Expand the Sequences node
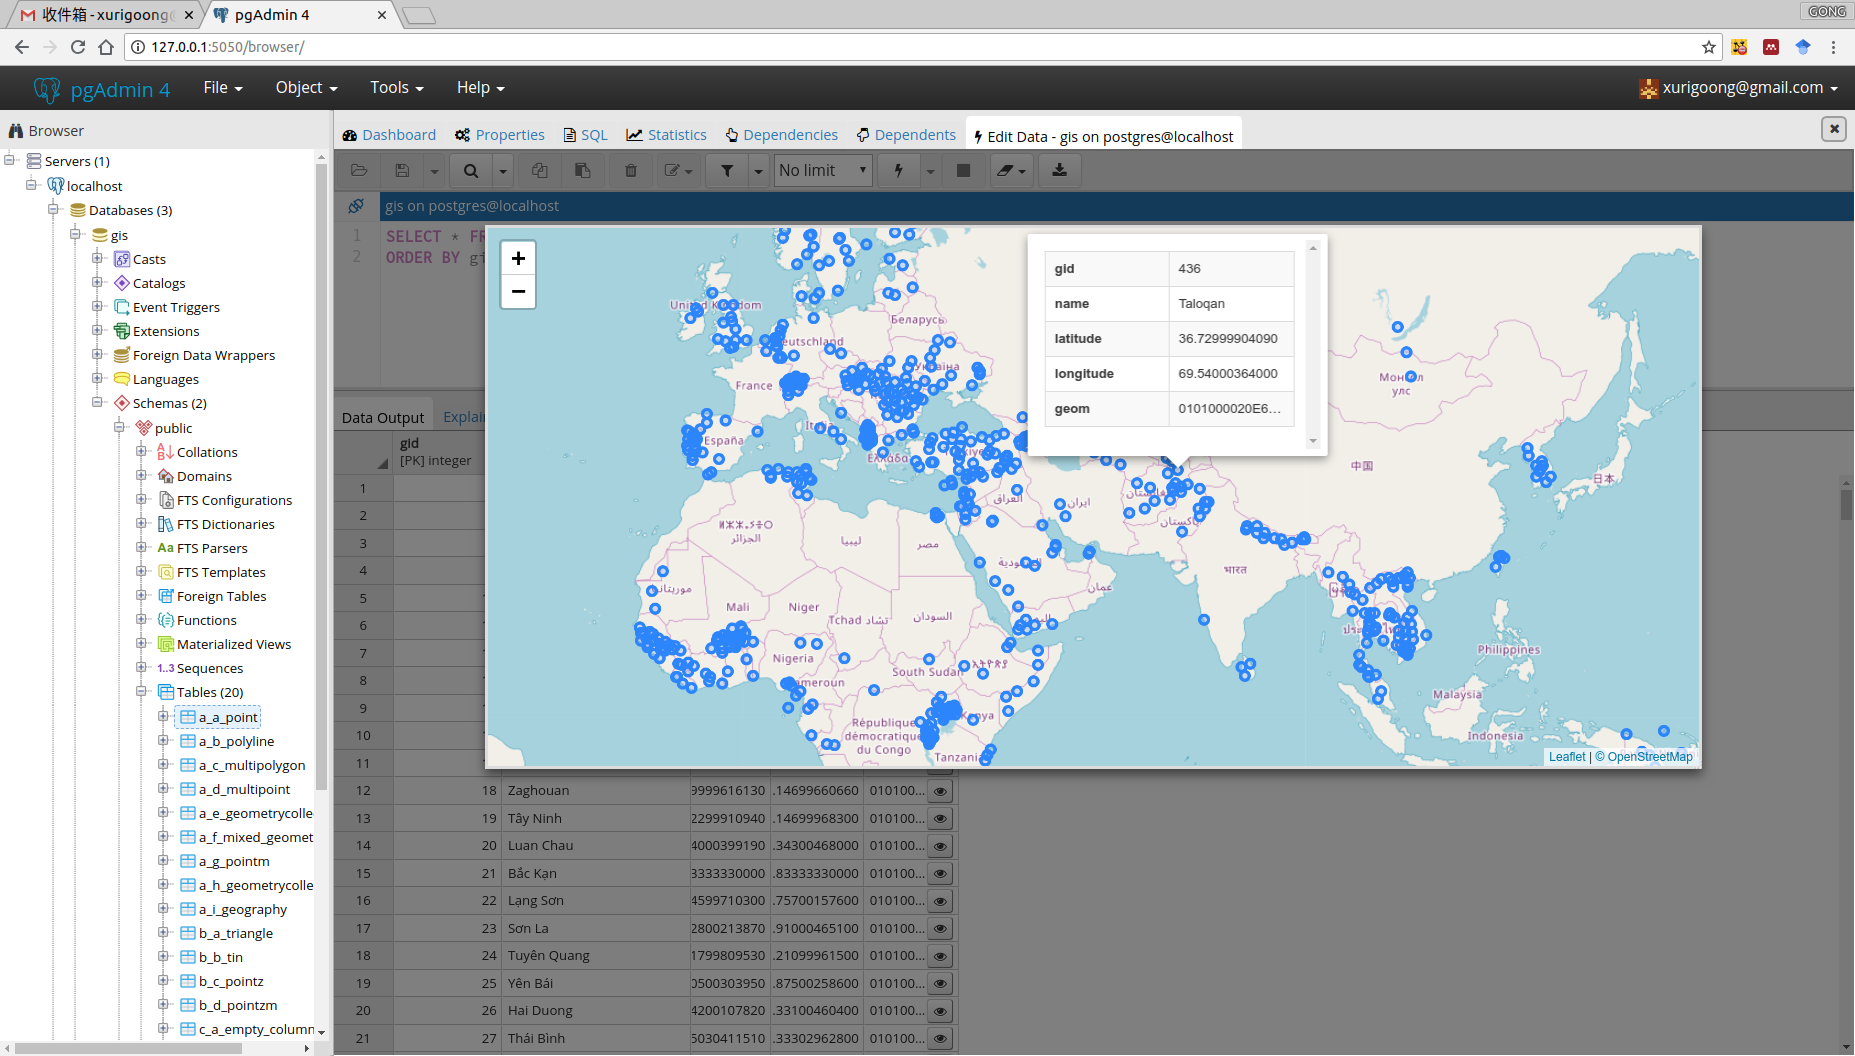 coord(141,667)
